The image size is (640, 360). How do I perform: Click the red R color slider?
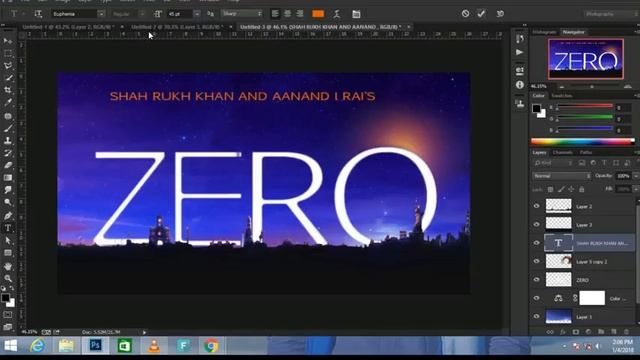(584, 106)
